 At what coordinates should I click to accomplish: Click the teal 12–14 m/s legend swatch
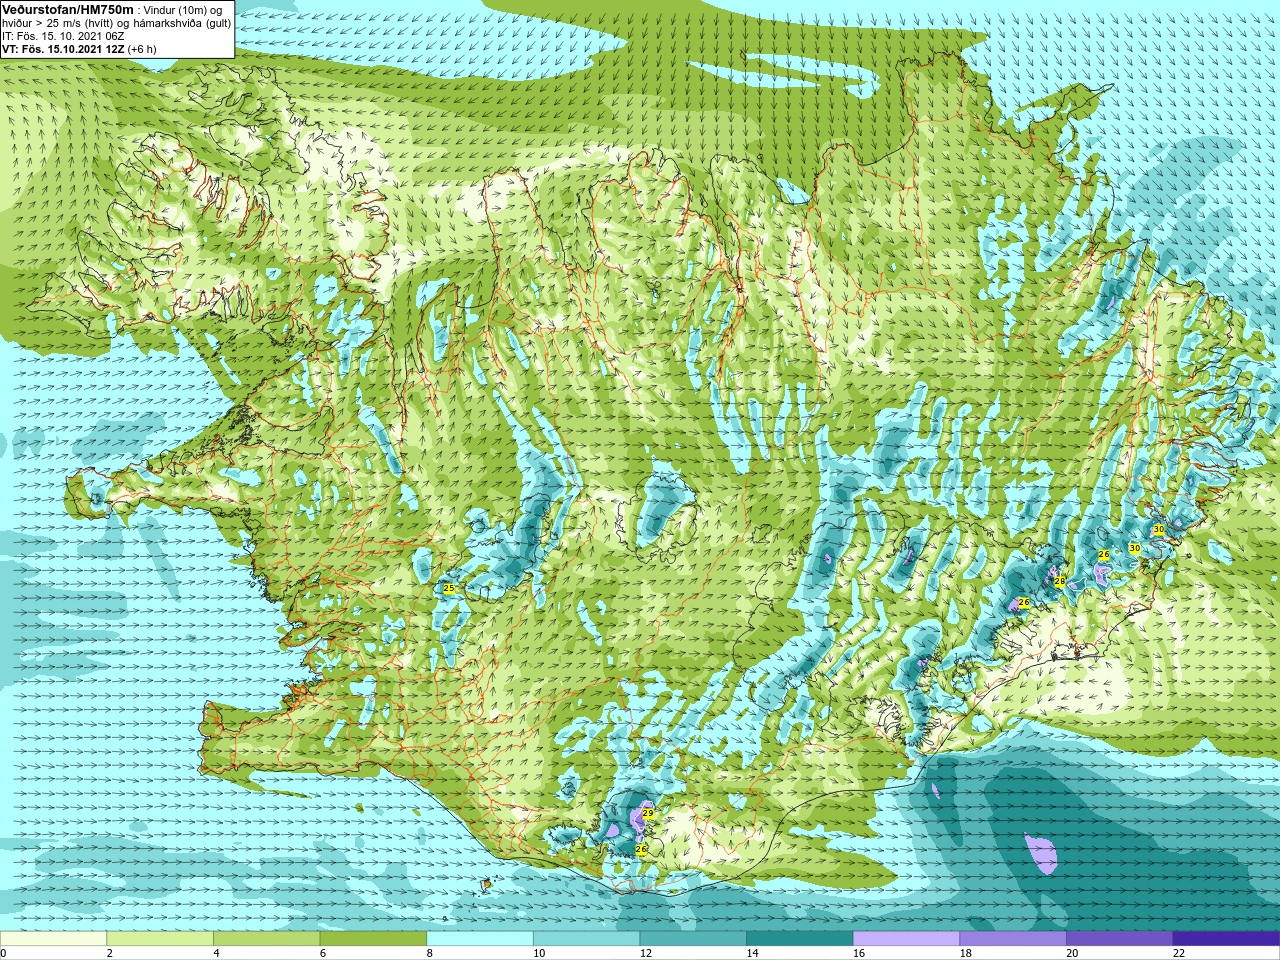pos(693,939)
